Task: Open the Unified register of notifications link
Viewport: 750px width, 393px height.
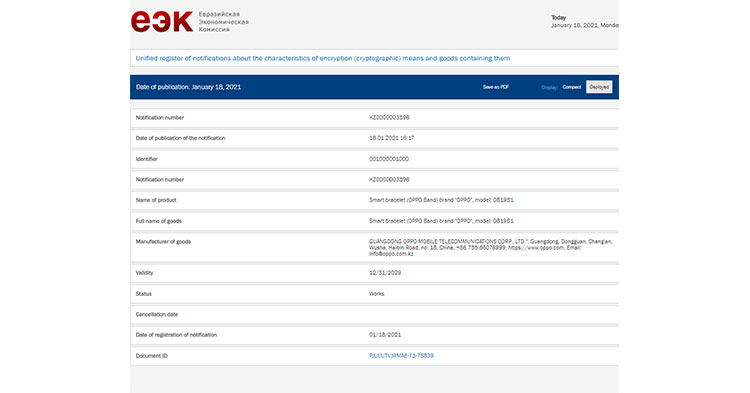Action: [x=323, y=58]
